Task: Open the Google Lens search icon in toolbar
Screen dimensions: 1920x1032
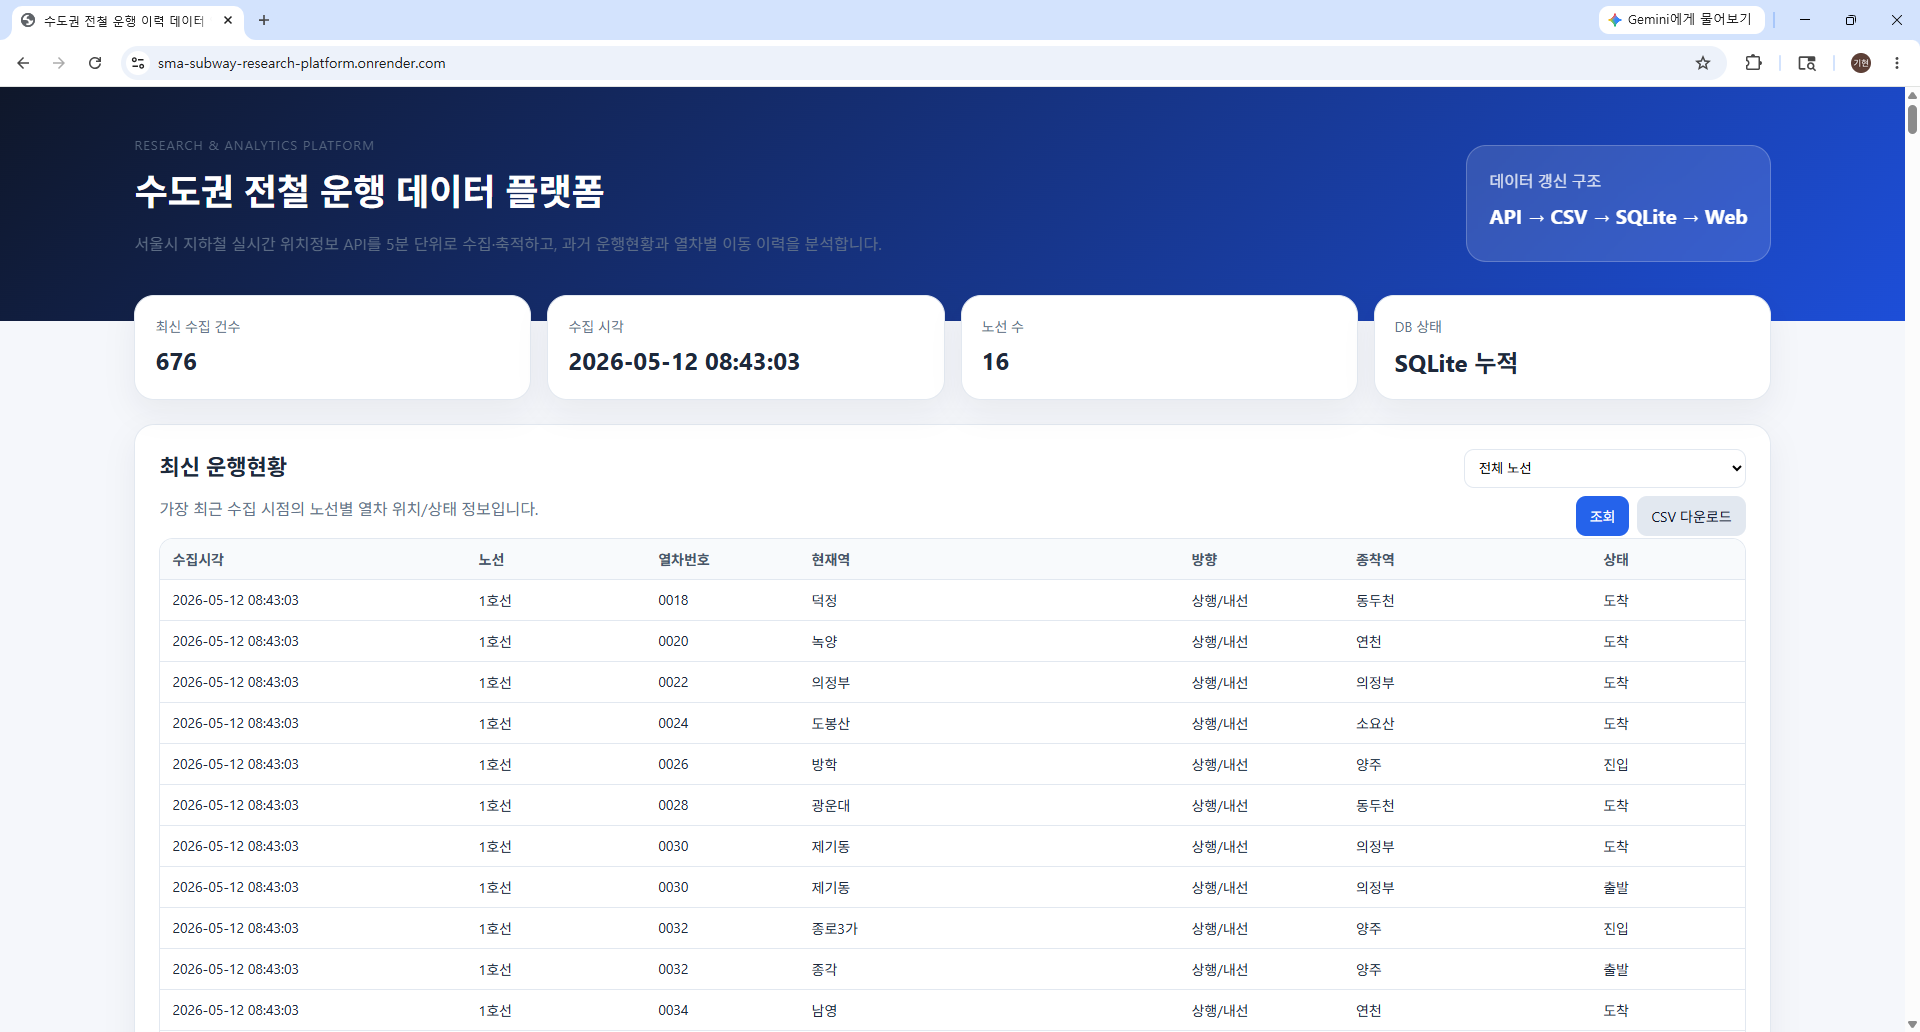Action: 1807,63
